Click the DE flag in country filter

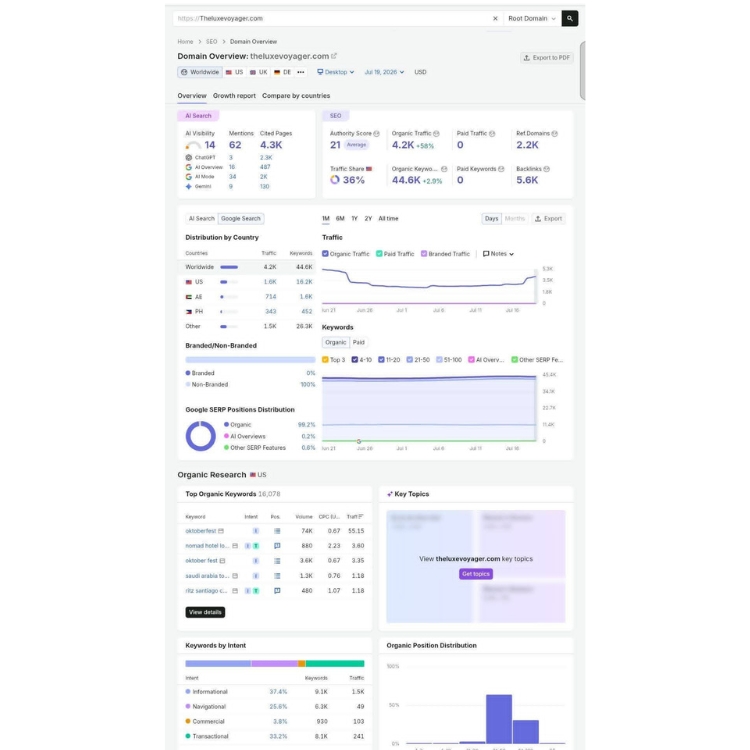click(276, 72)
